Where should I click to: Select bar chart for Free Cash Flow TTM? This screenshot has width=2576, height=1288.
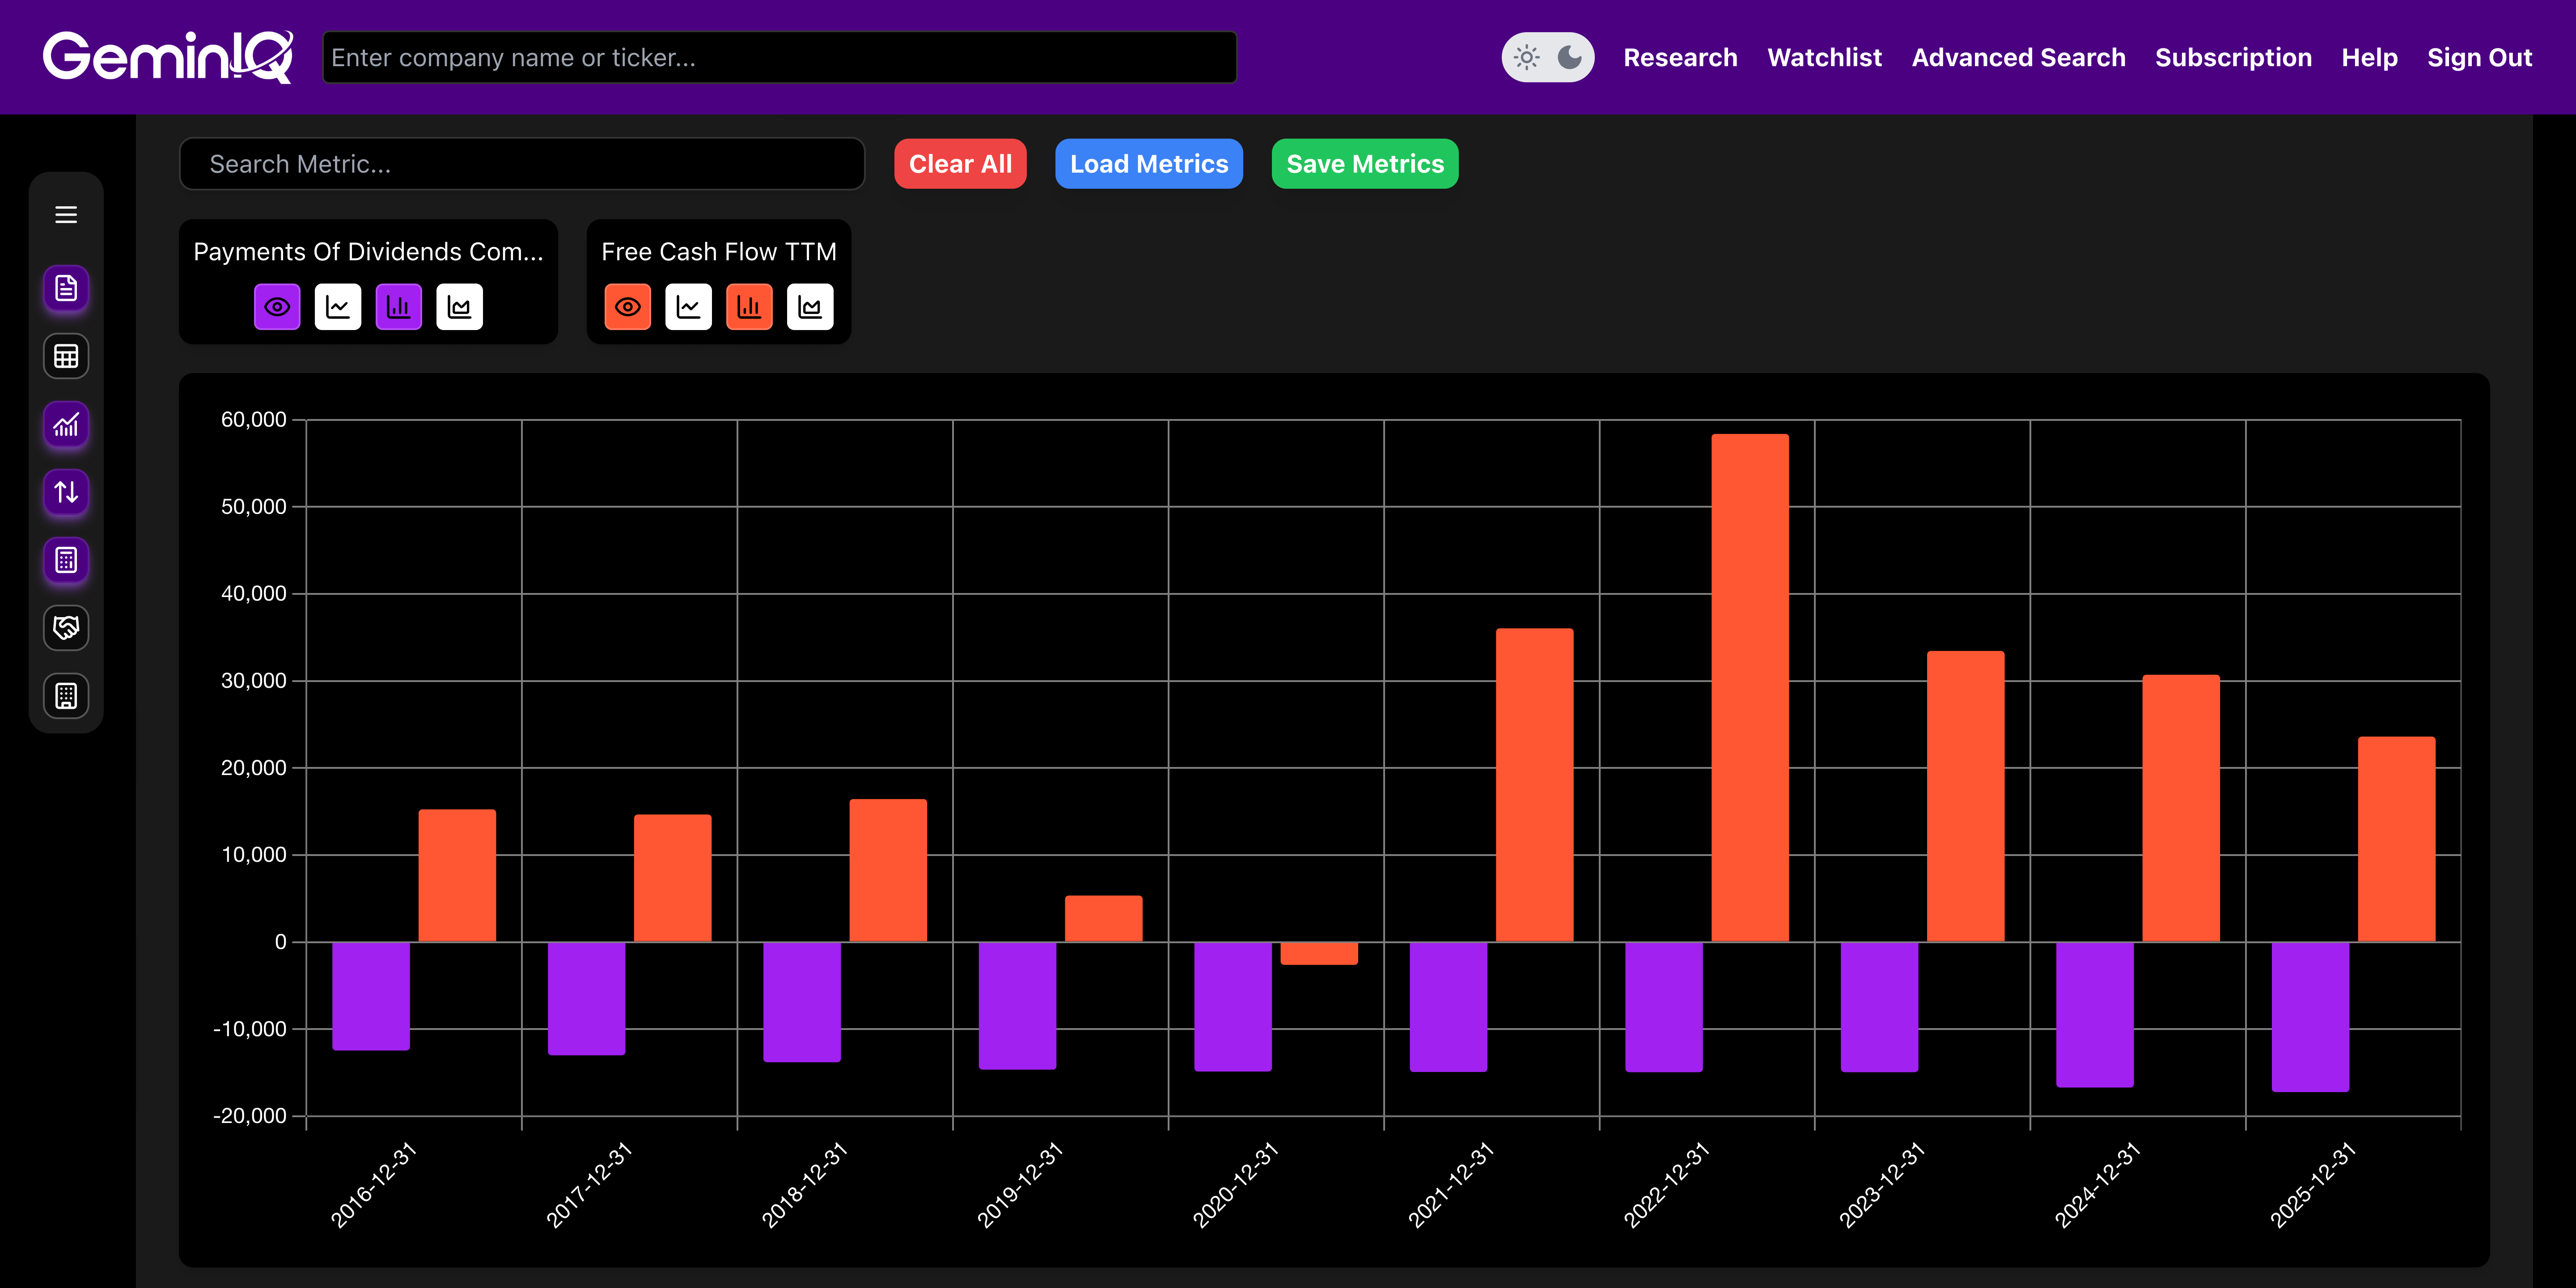(749, 307)
